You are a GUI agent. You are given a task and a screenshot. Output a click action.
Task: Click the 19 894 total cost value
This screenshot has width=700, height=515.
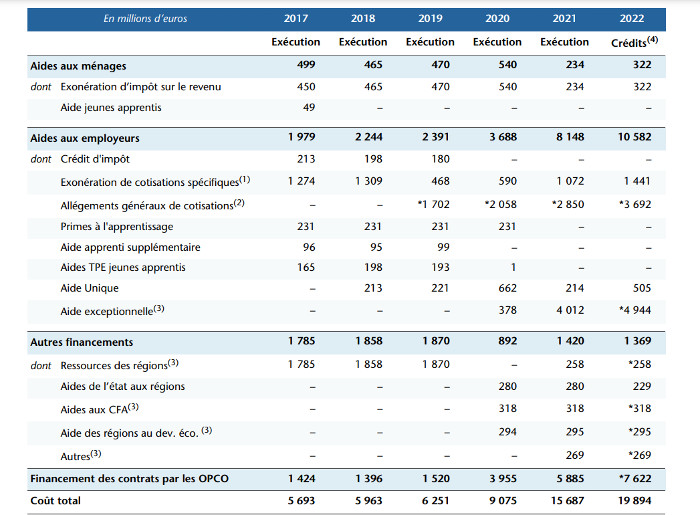[634, 500]
